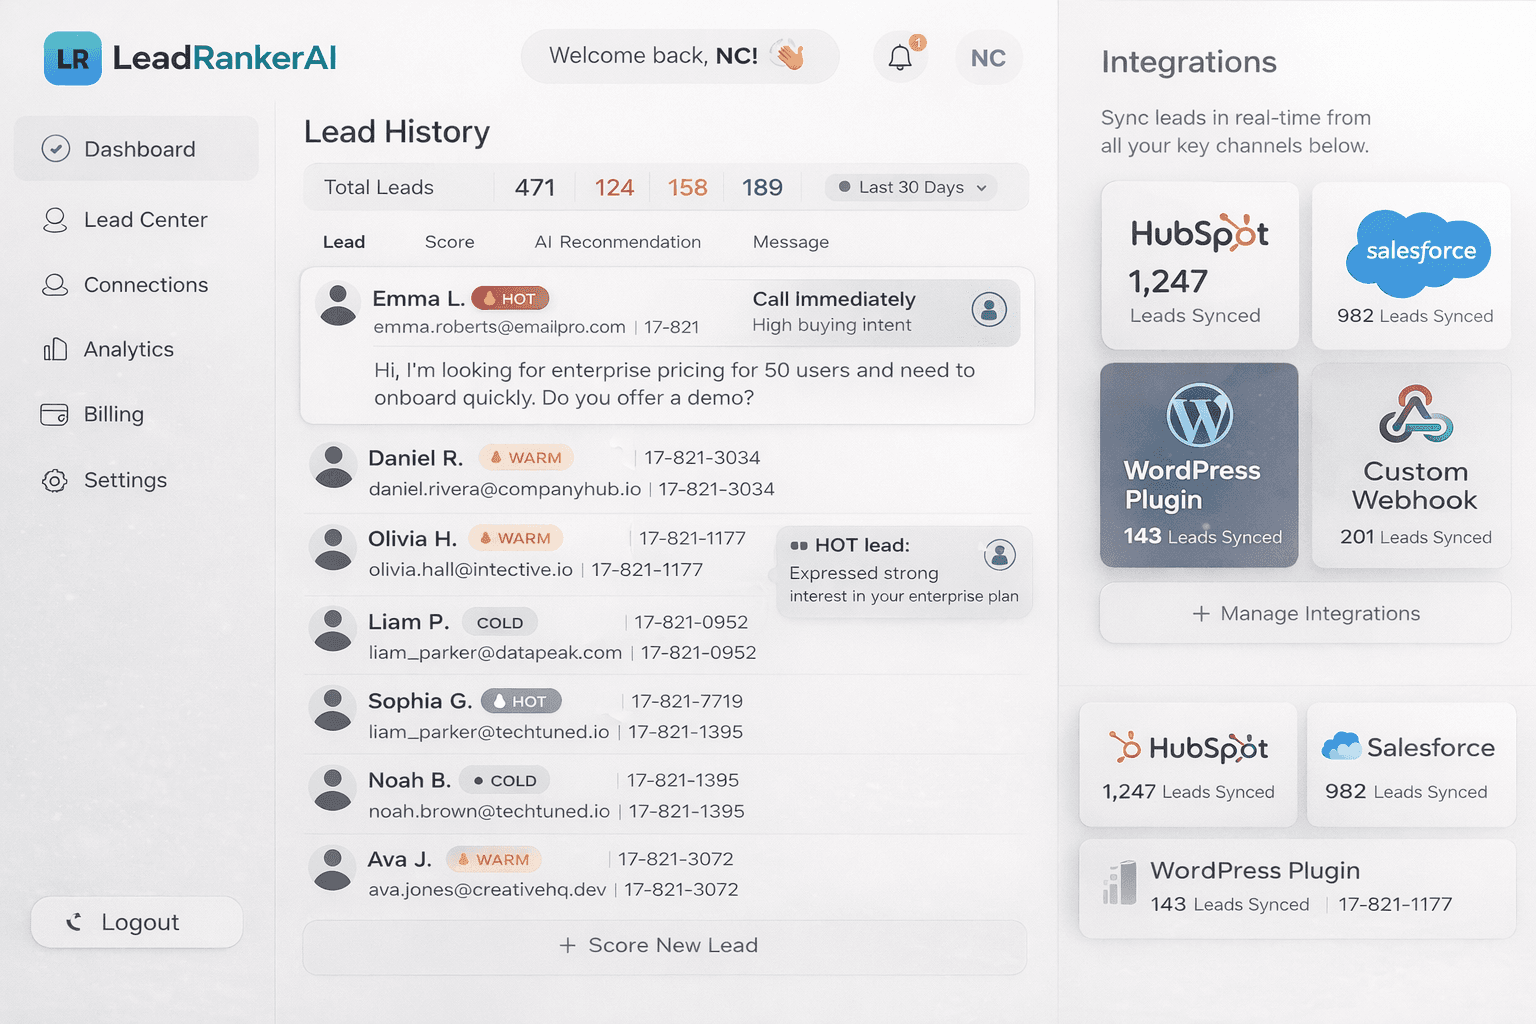Toggle the WARM badge on Daniel R.
1536x1024 pixels.
click(x=525, y=457)
